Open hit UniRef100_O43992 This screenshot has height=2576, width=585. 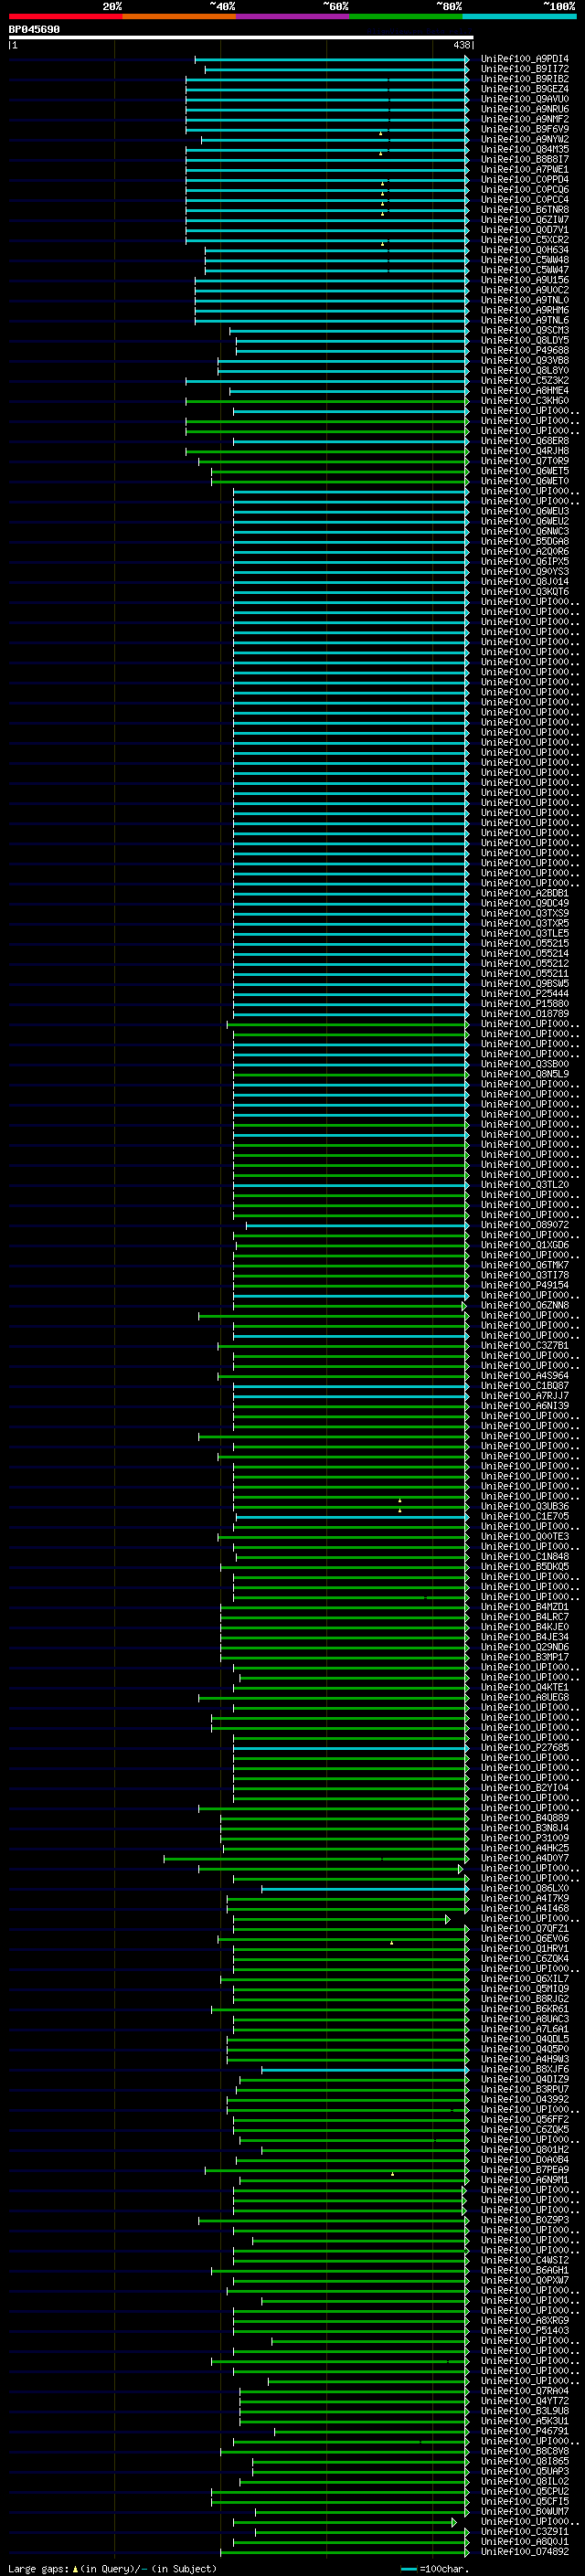coord(524,2099)
